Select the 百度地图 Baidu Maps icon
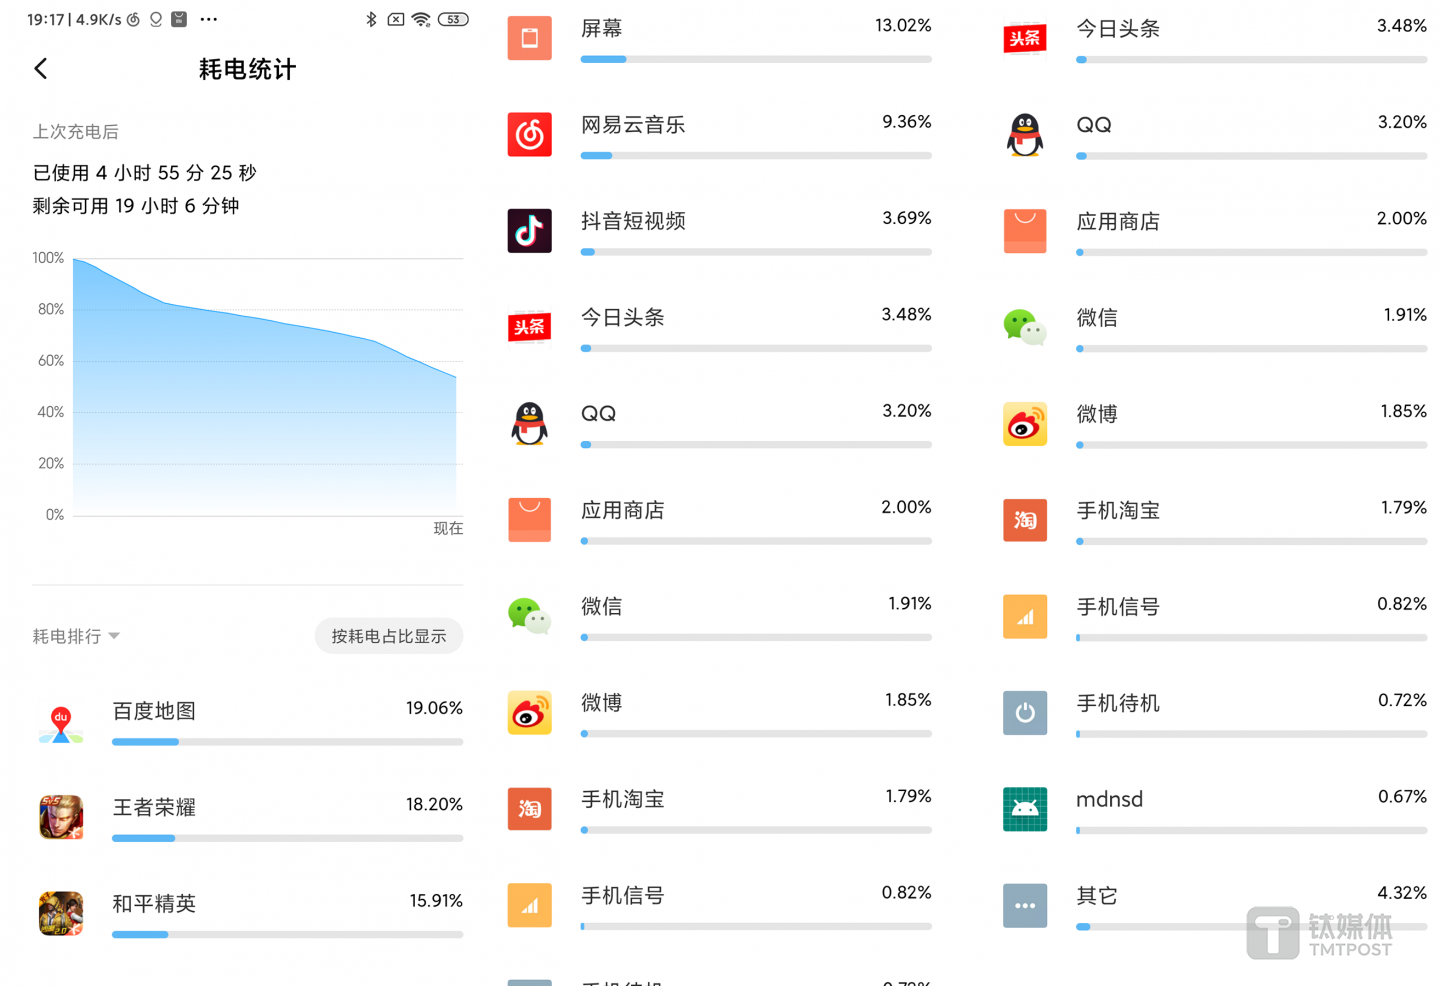The height and width of the screenshot is (986, 1440). pos(60,721)
